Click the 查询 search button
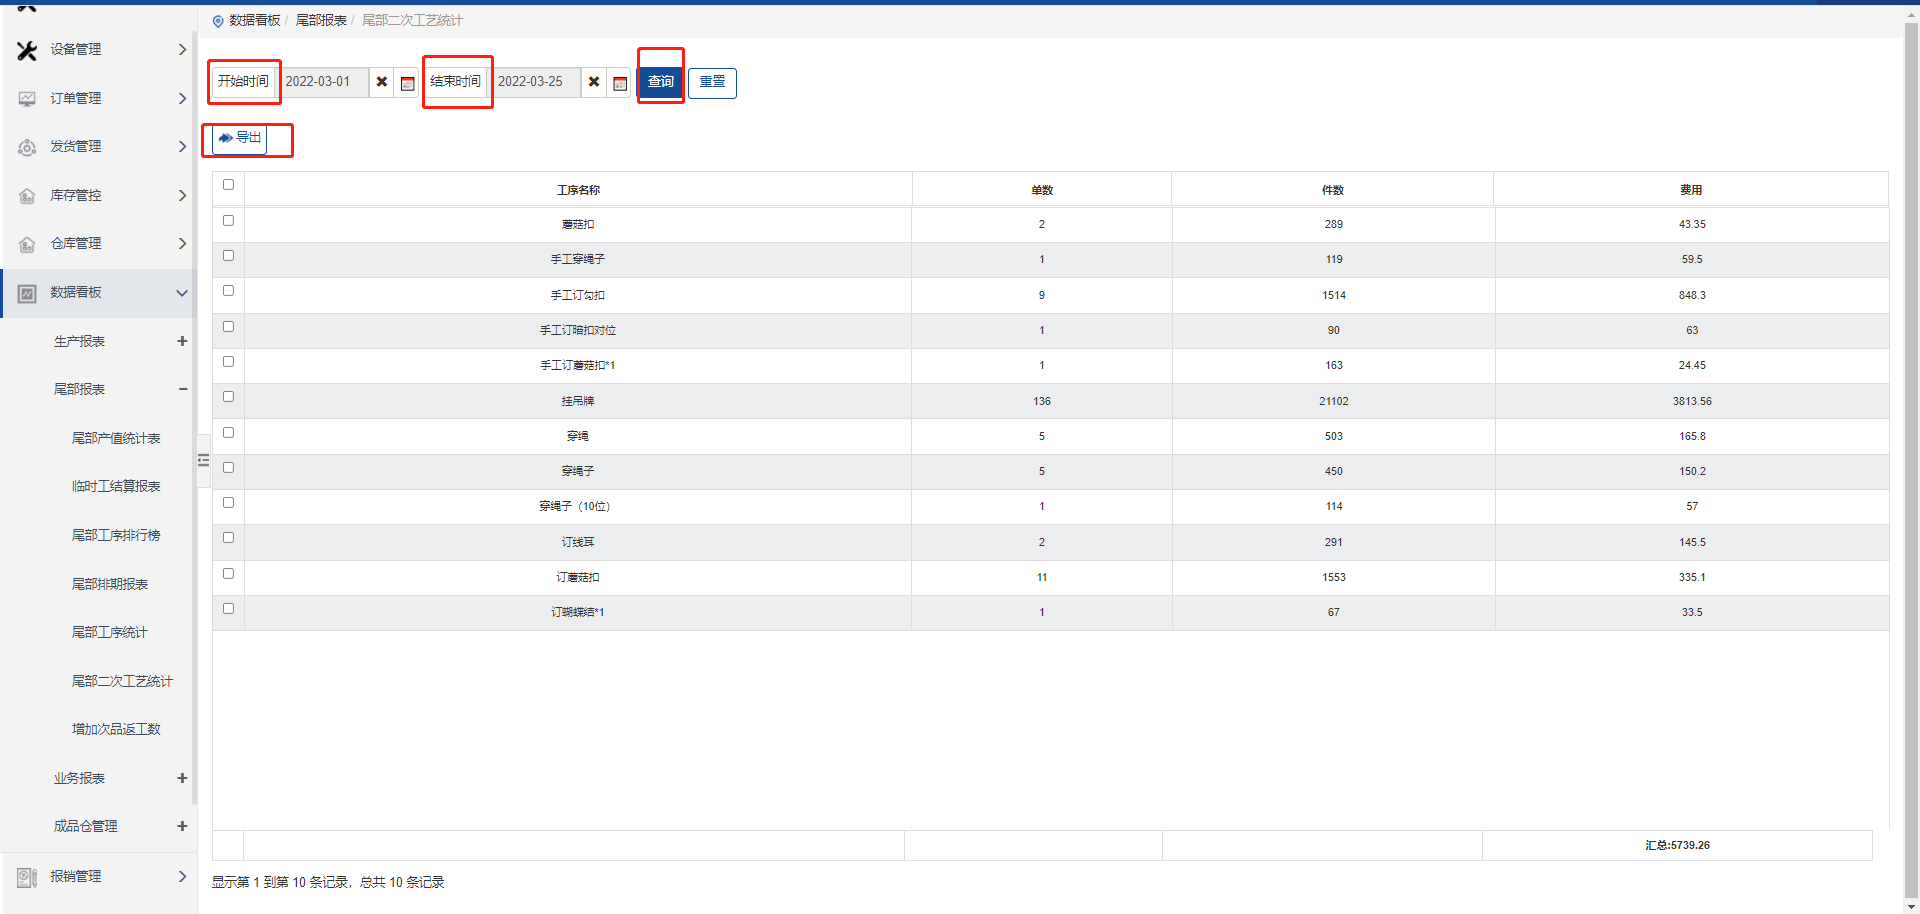Viewport: 1920px width, 914px height. point(660,82)
